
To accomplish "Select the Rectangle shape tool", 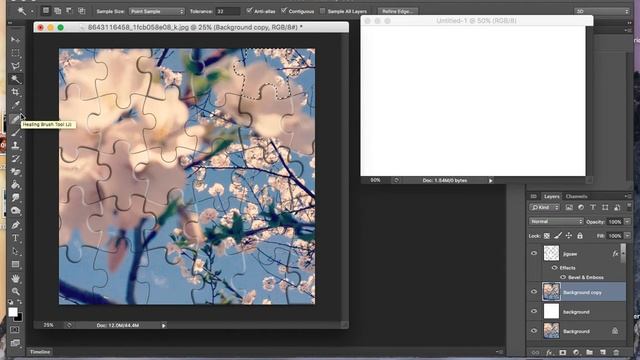I will click(16, 264).
